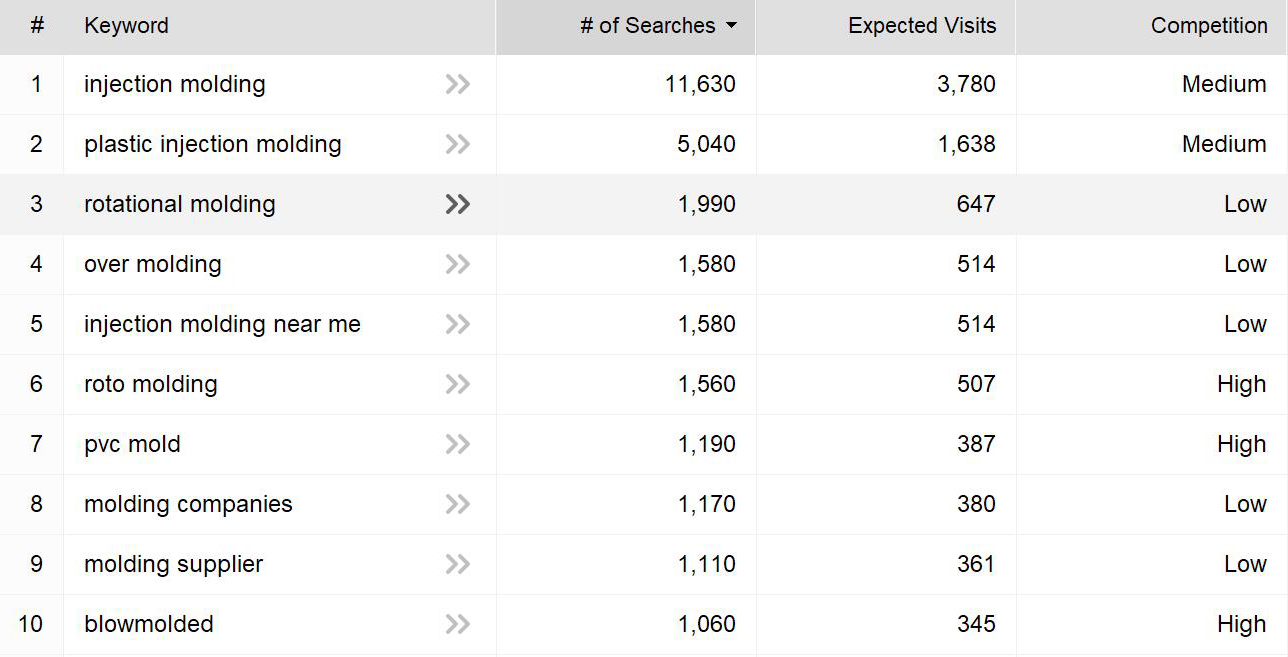Click double-arrow icon beside "rotational molding"
The height and width of the screenshot is (657, 1288).
pos(458,205)
